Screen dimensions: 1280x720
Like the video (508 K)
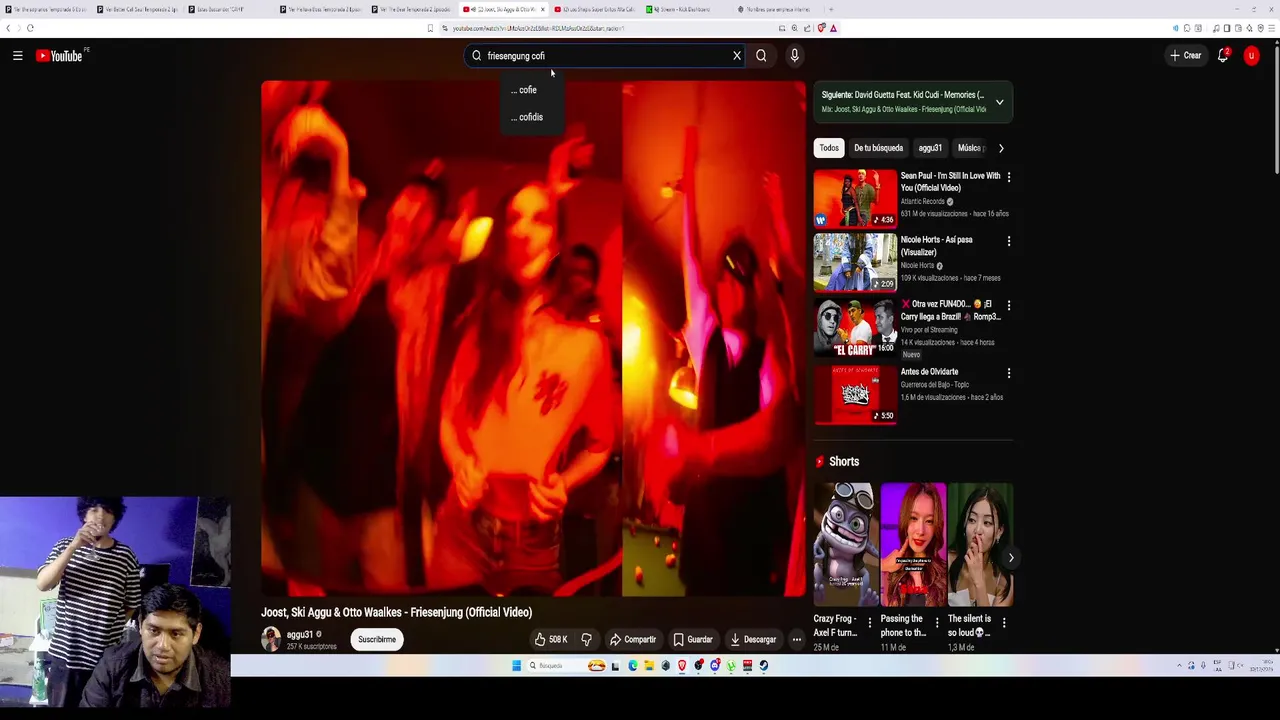[551, 640]
